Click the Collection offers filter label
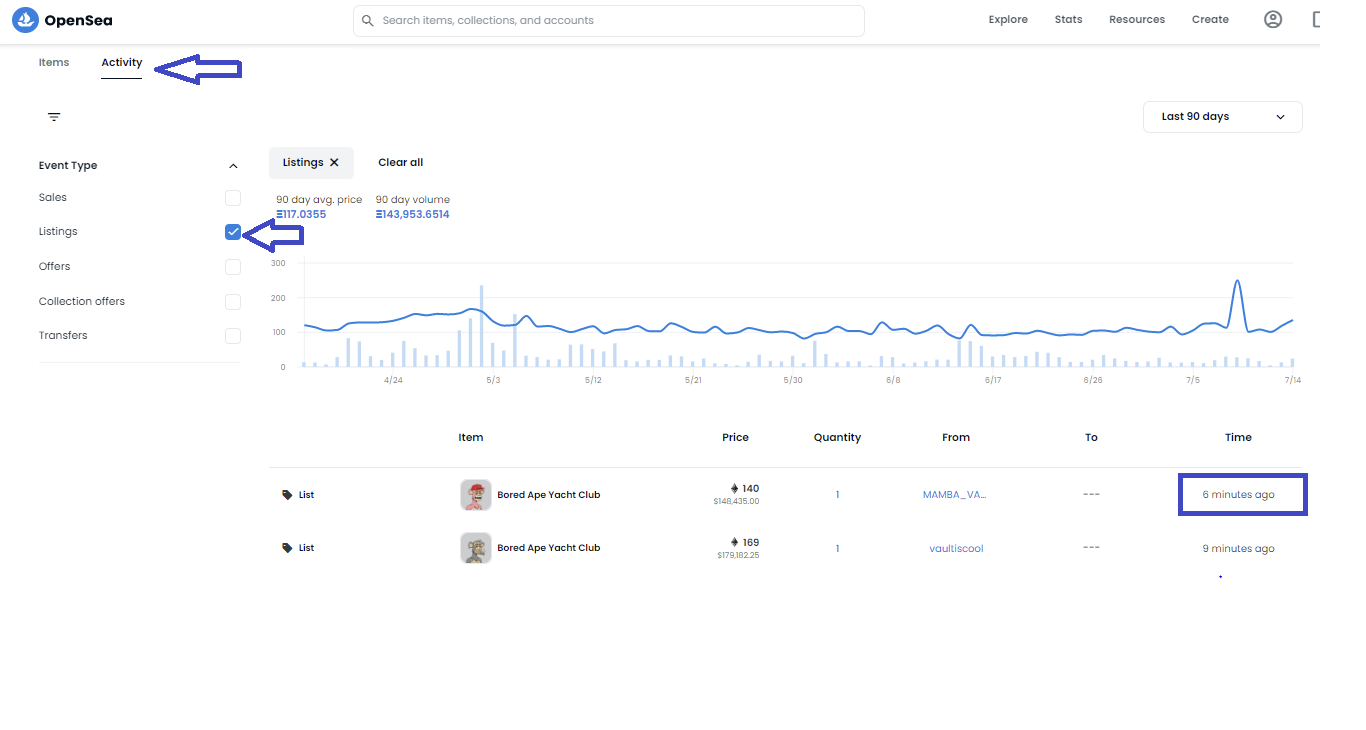The image size is (1366, 730). 82,302
